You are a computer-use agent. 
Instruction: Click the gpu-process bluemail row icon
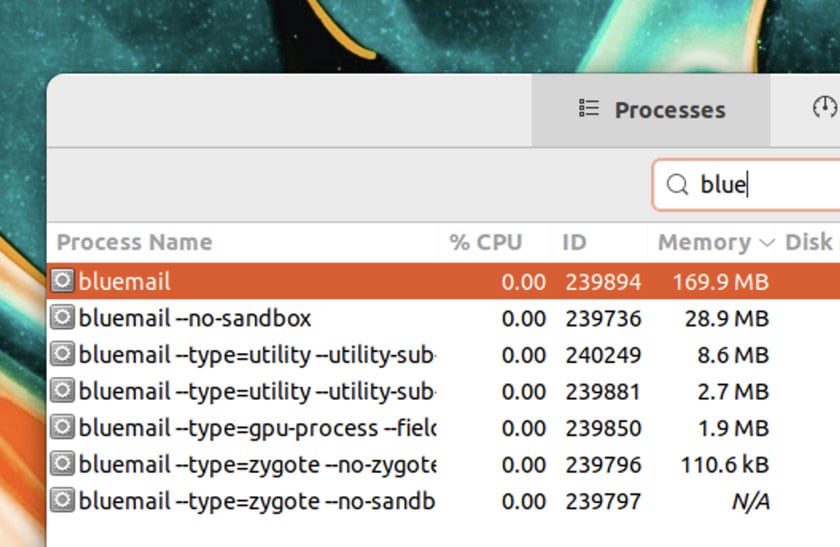pyautogui.click(x=62, y=427)
